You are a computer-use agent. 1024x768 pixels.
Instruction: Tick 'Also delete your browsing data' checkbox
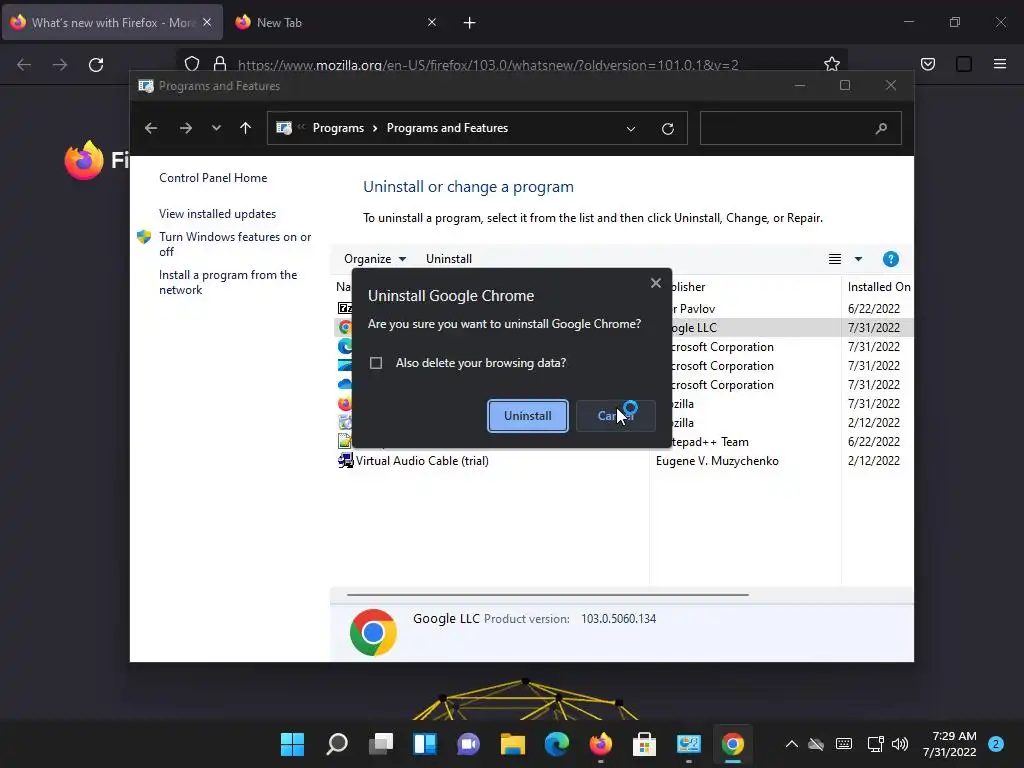[376, 363]
